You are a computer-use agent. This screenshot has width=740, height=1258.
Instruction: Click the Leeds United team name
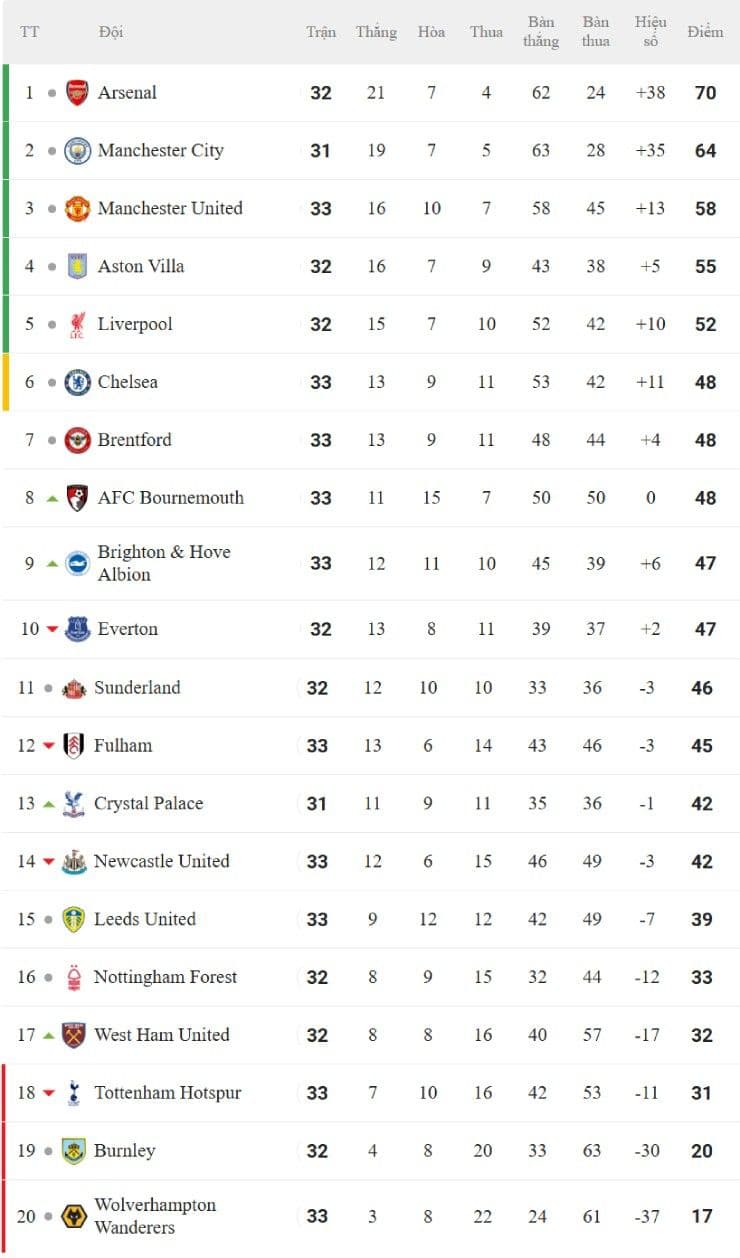point(144,919)
